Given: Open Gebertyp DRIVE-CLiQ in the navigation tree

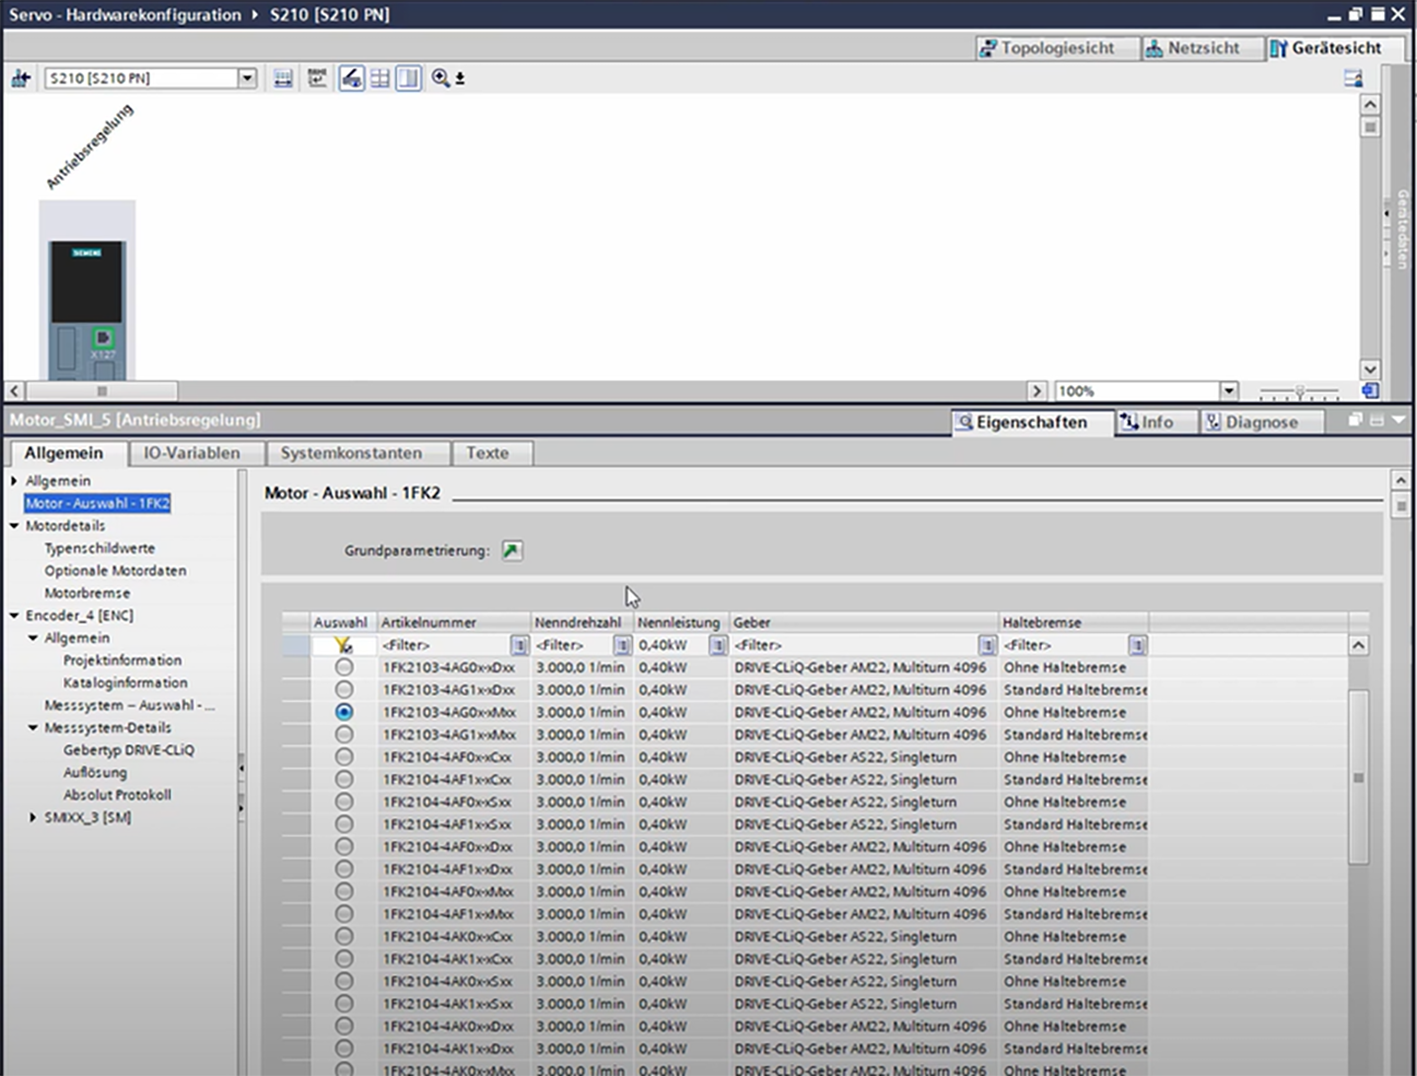Looking at the screenshot, I should pos(129,750).
